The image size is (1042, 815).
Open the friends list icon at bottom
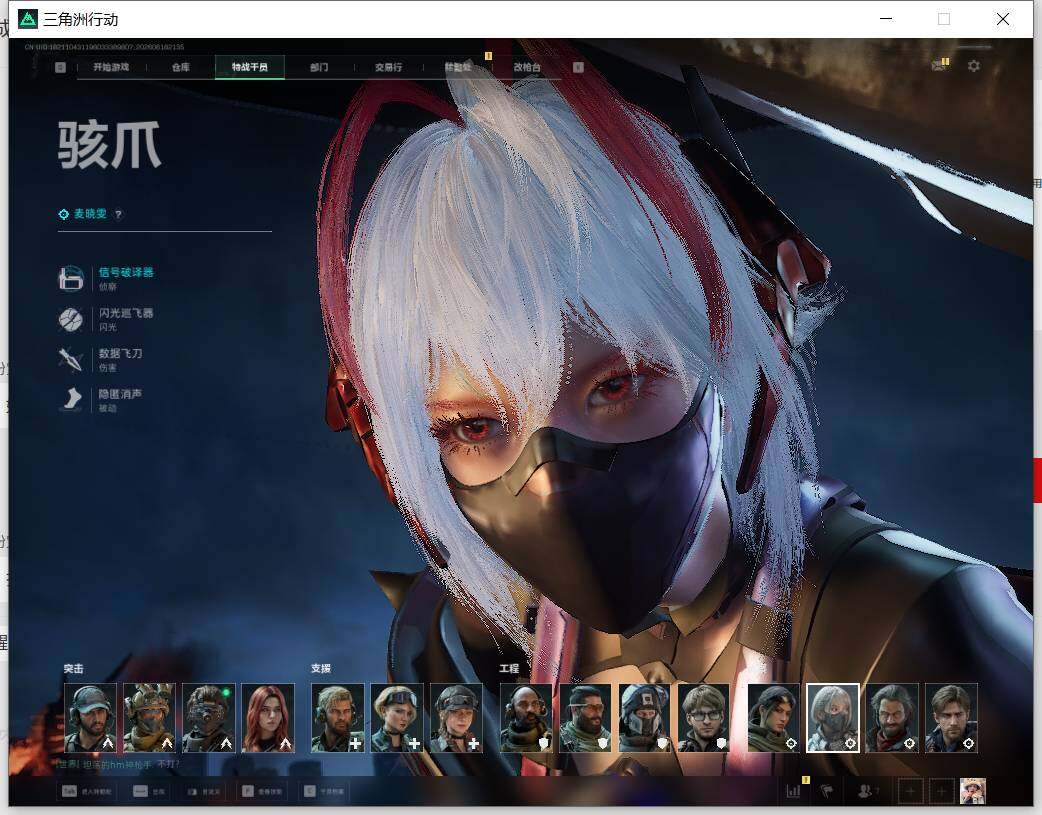pos(867,790)
